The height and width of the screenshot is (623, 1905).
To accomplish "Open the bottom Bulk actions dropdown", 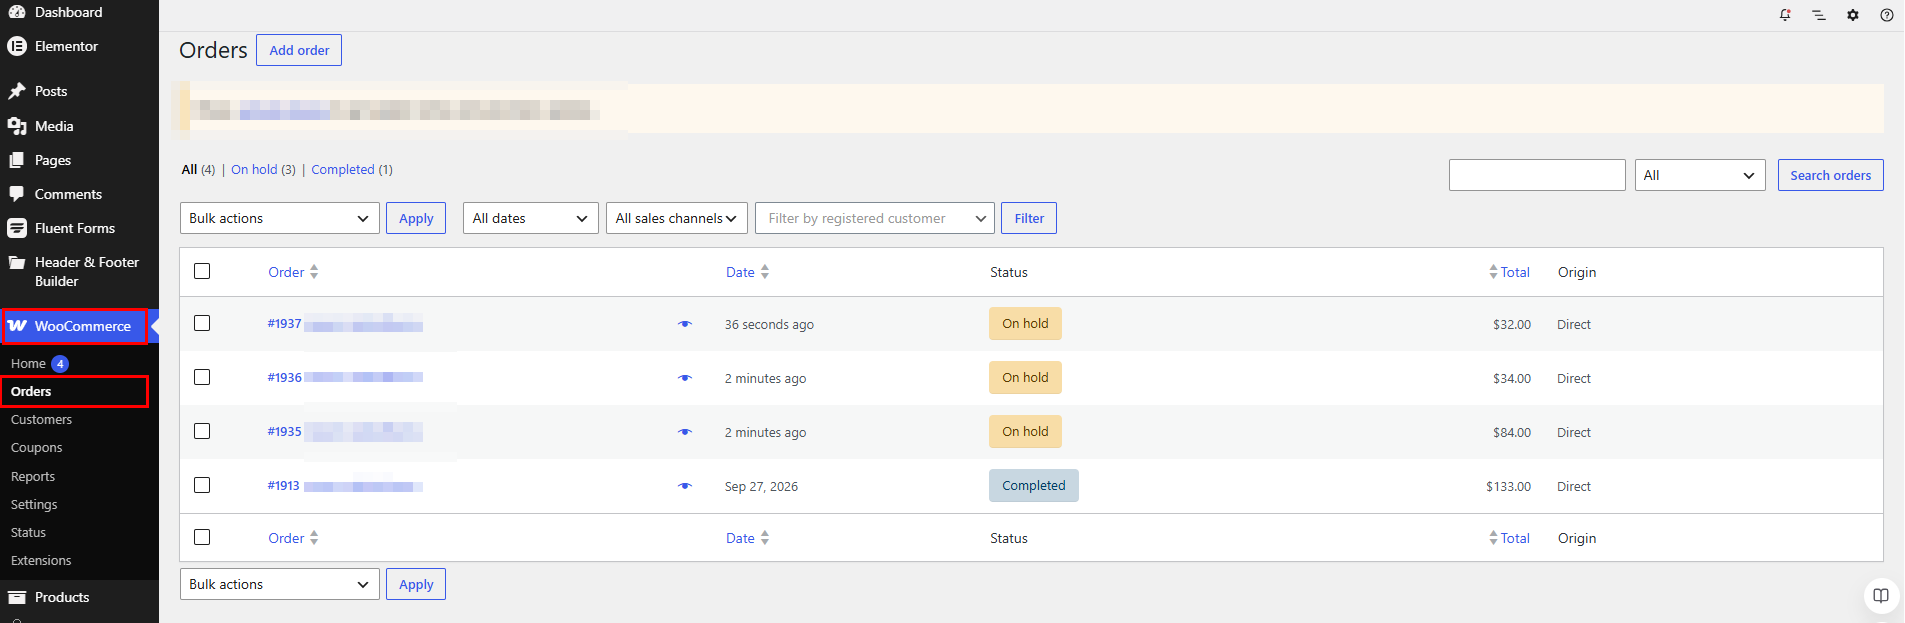I will (x=280, y=584).
